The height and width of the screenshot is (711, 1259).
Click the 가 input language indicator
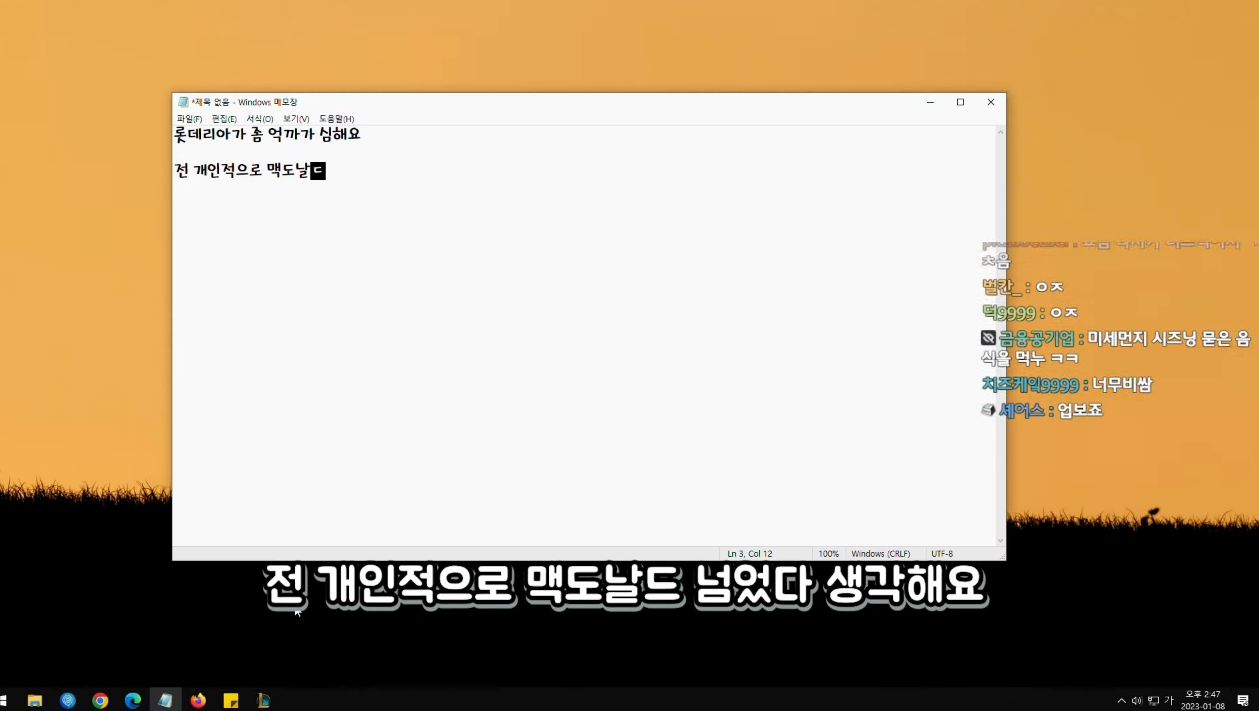point(1169,700)
